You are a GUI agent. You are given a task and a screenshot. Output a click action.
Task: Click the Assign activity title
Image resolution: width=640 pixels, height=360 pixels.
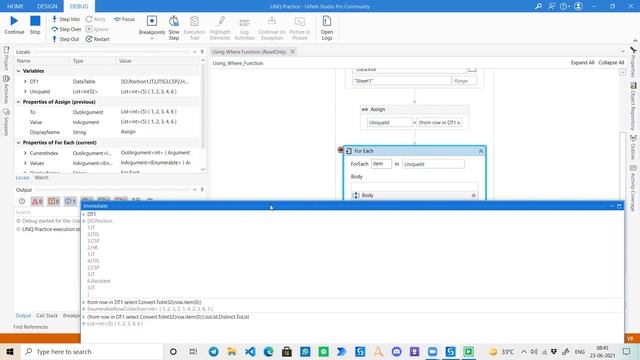pos(378,109)
